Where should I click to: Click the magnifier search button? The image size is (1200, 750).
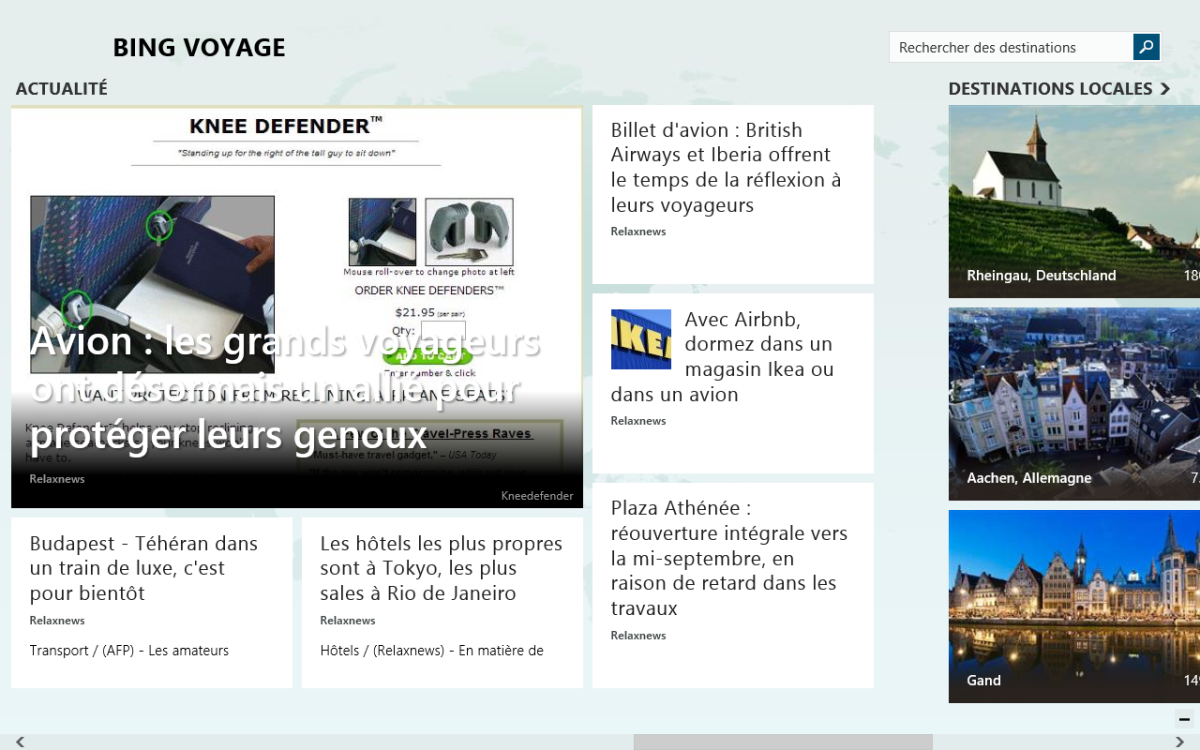(1146, 47)
